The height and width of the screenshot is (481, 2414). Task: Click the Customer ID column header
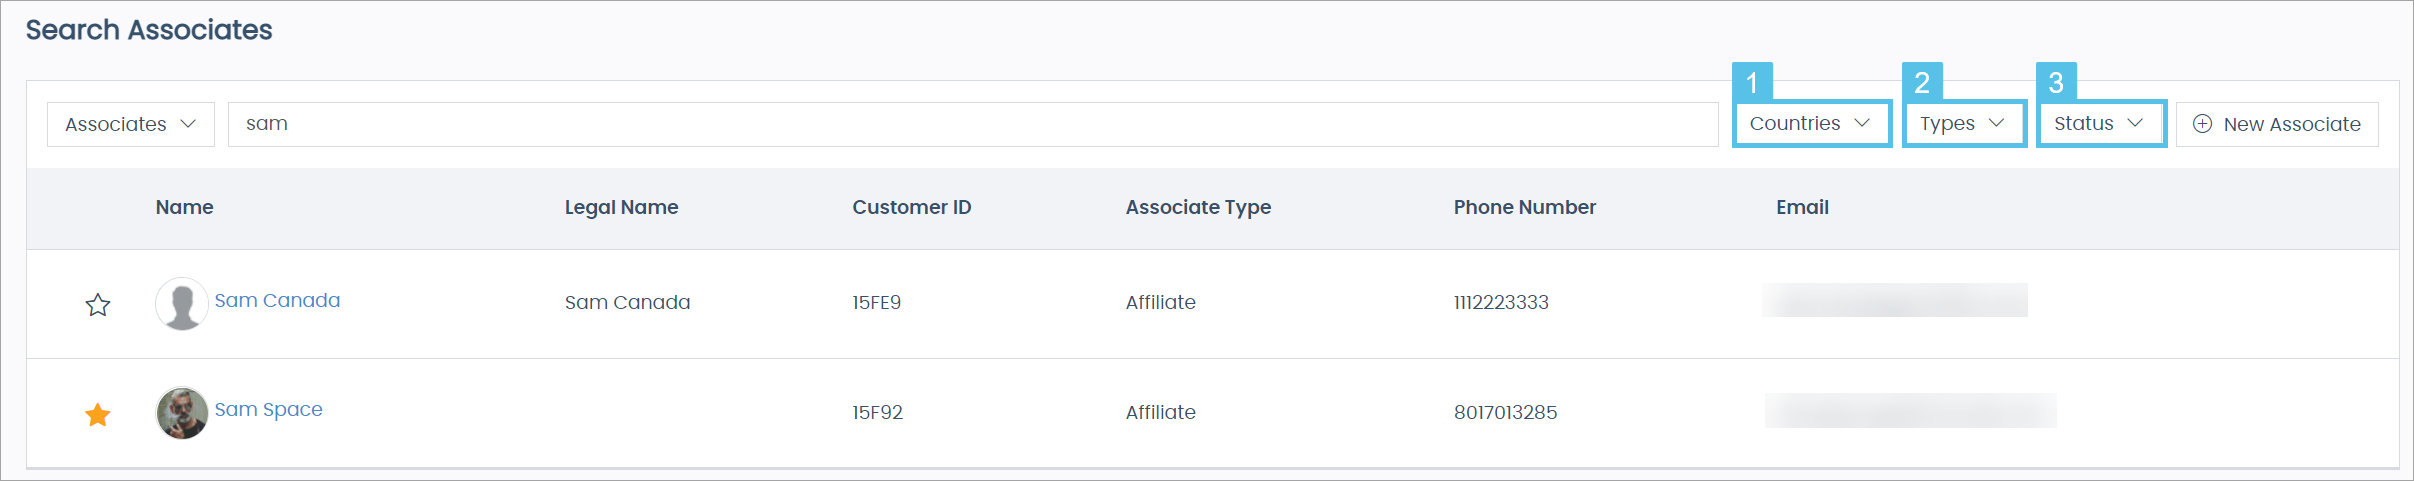click(911, 208)
